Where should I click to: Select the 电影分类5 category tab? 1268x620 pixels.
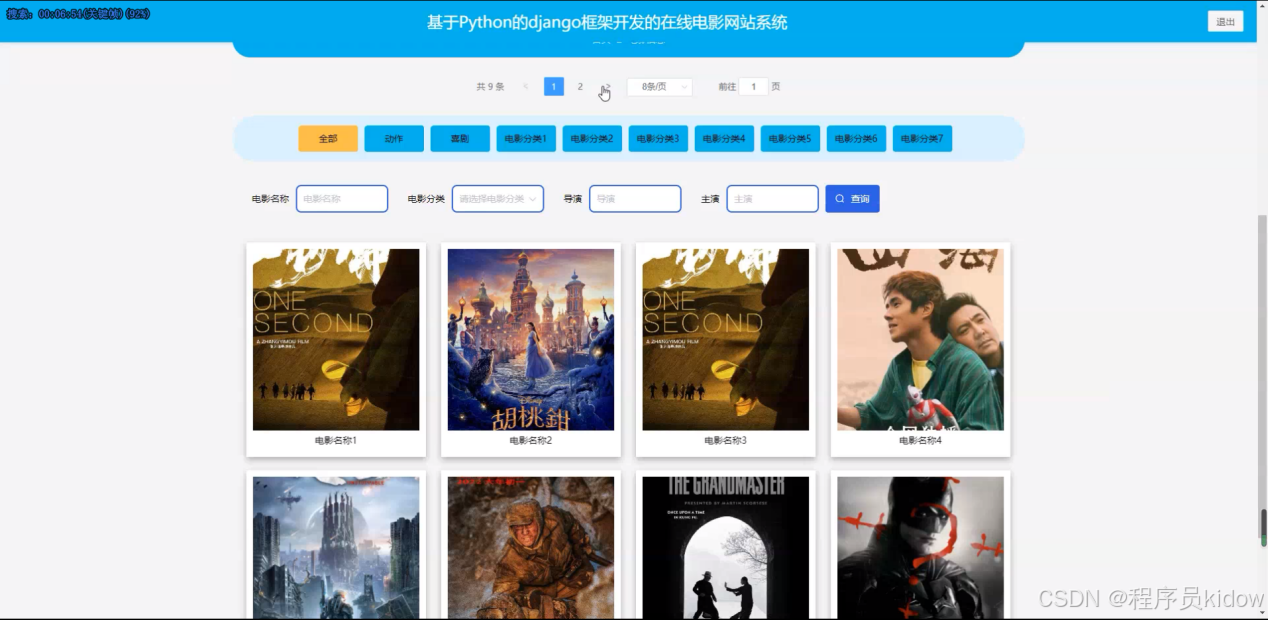click(x=790, y=139)
